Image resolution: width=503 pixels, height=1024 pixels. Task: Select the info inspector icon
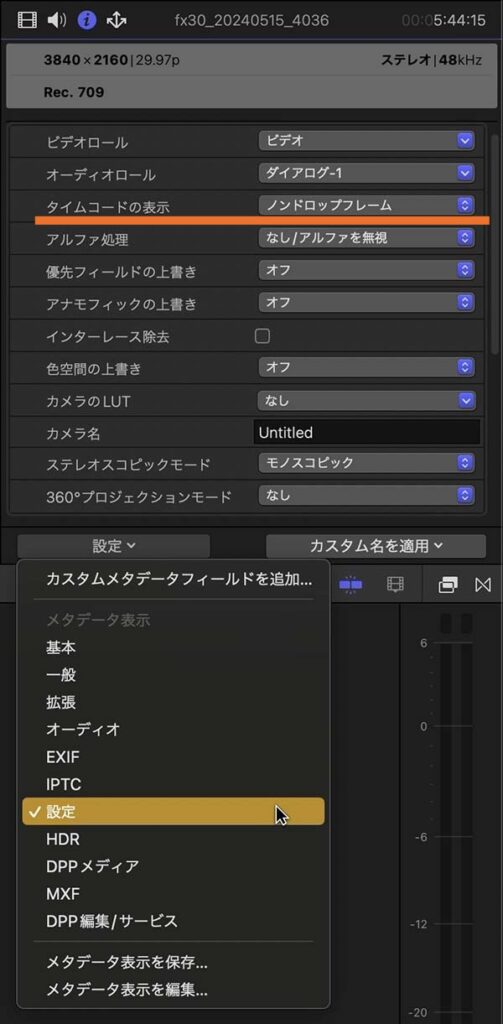(86, 20)
